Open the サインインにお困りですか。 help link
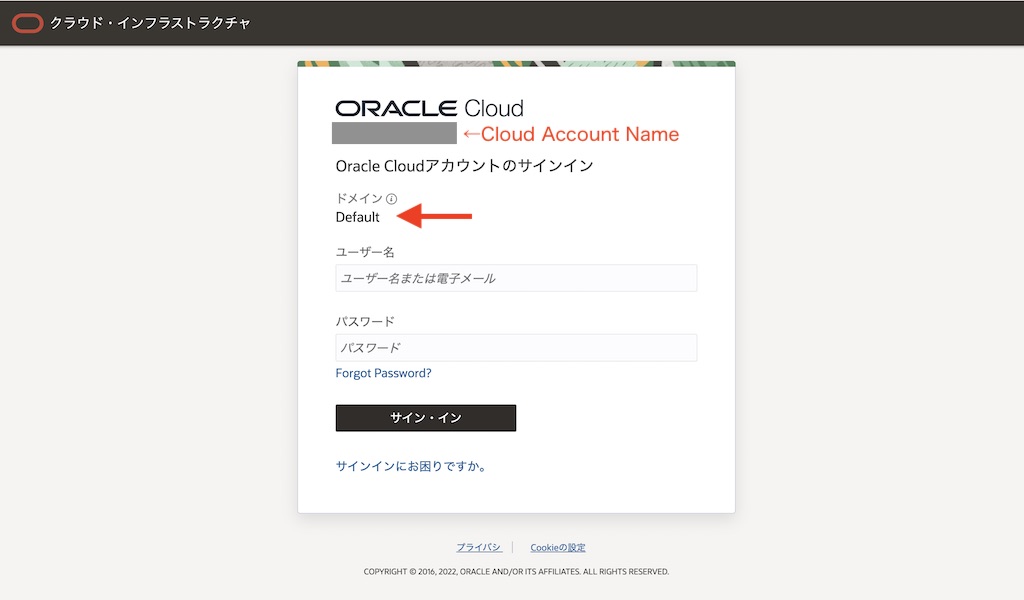 coord(411,466)
